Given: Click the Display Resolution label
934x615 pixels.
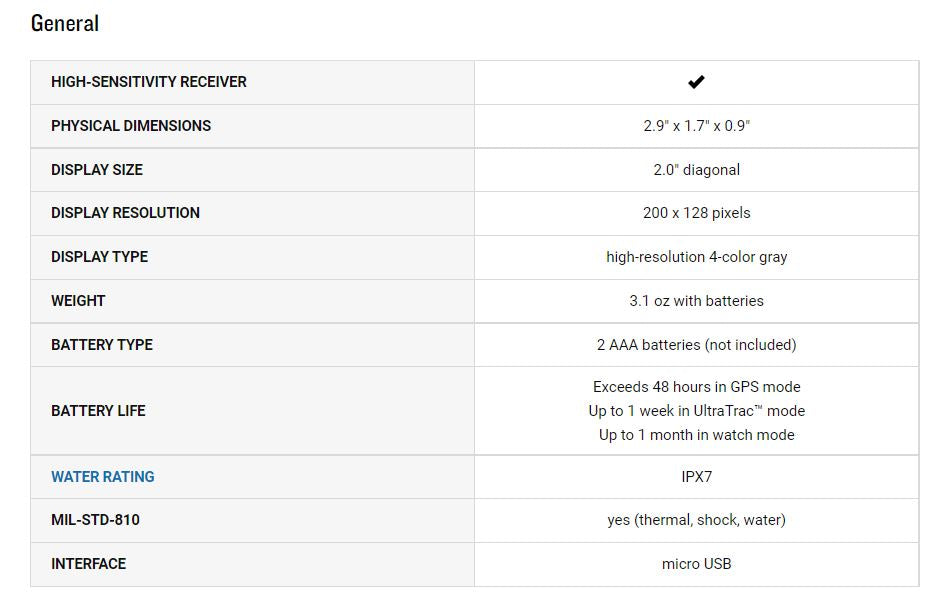Looking at the screenshot, I should (125, 213).
